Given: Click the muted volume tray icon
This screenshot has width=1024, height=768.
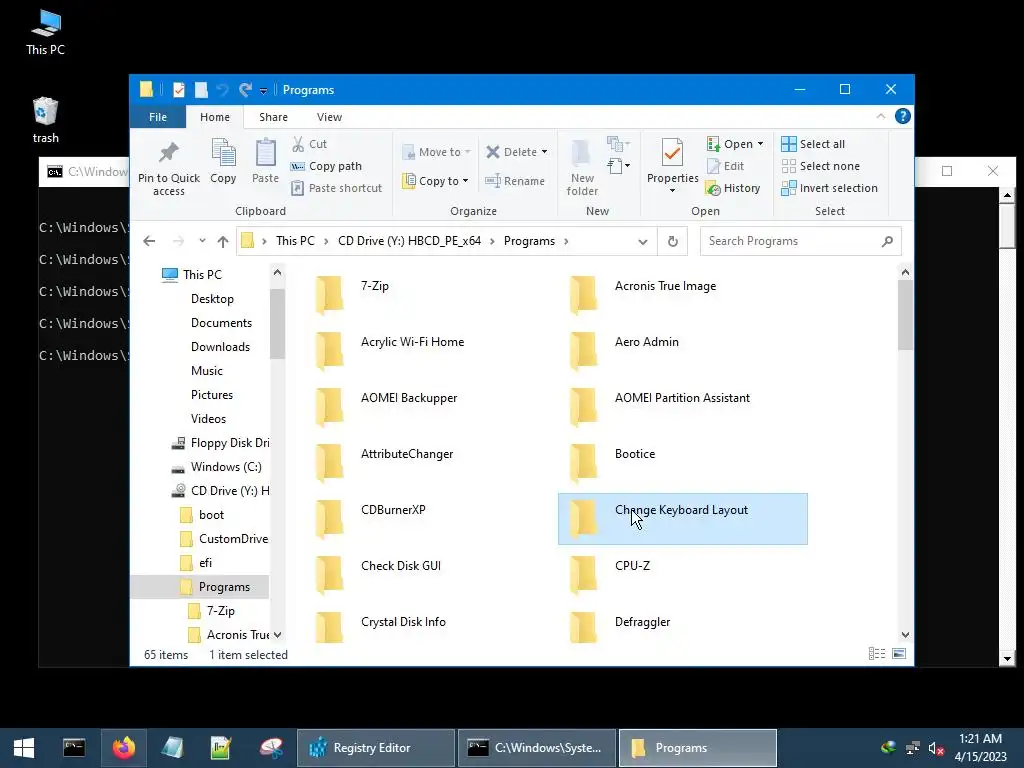Looking at the screenshot, I should coord(936,748).
